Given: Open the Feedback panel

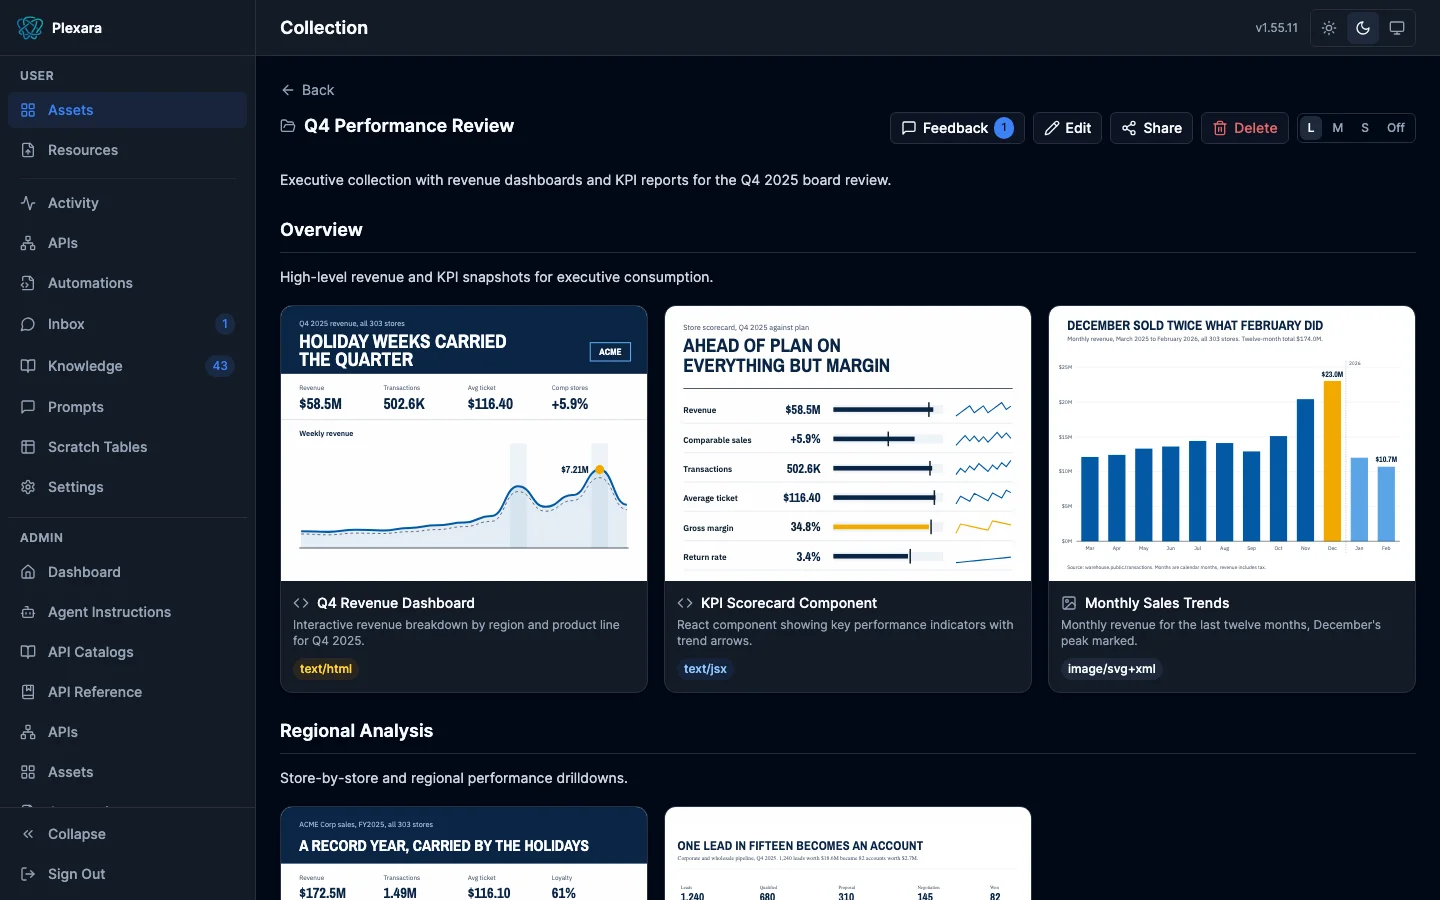Looking at the screenshot, I should [957, 128].
